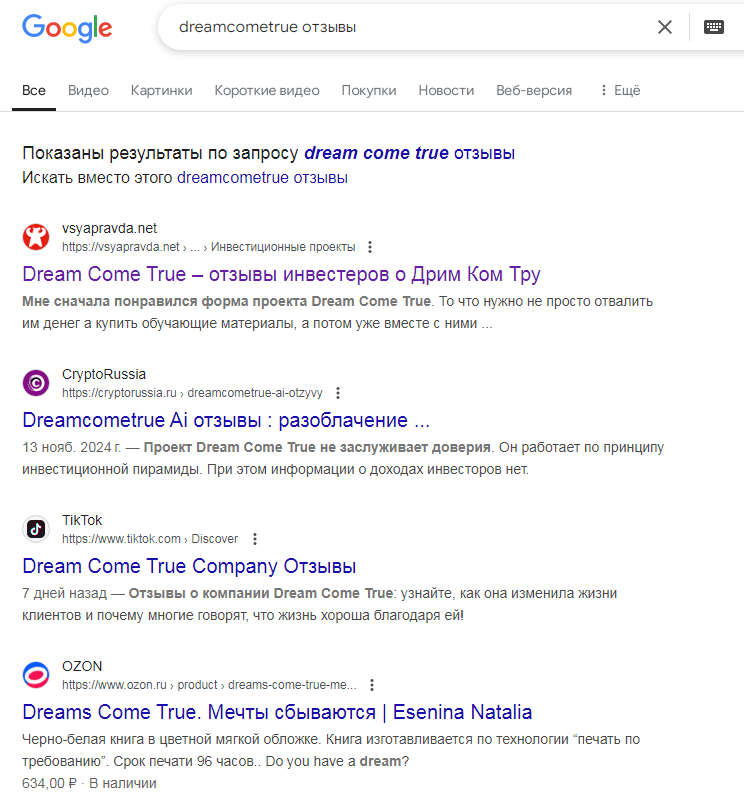Open Dreams Come True. Мечты сбываются result

[277, 712]
